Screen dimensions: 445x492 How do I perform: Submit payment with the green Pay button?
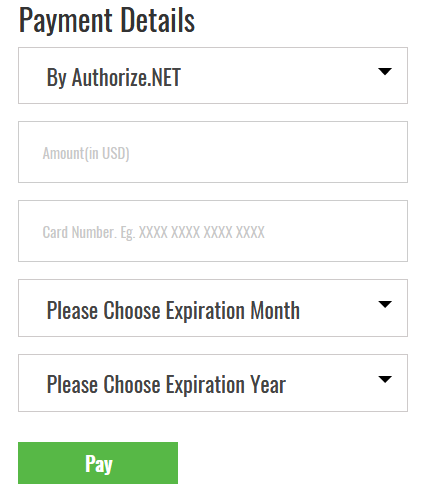pyautogui.click(x=98, y=463)
